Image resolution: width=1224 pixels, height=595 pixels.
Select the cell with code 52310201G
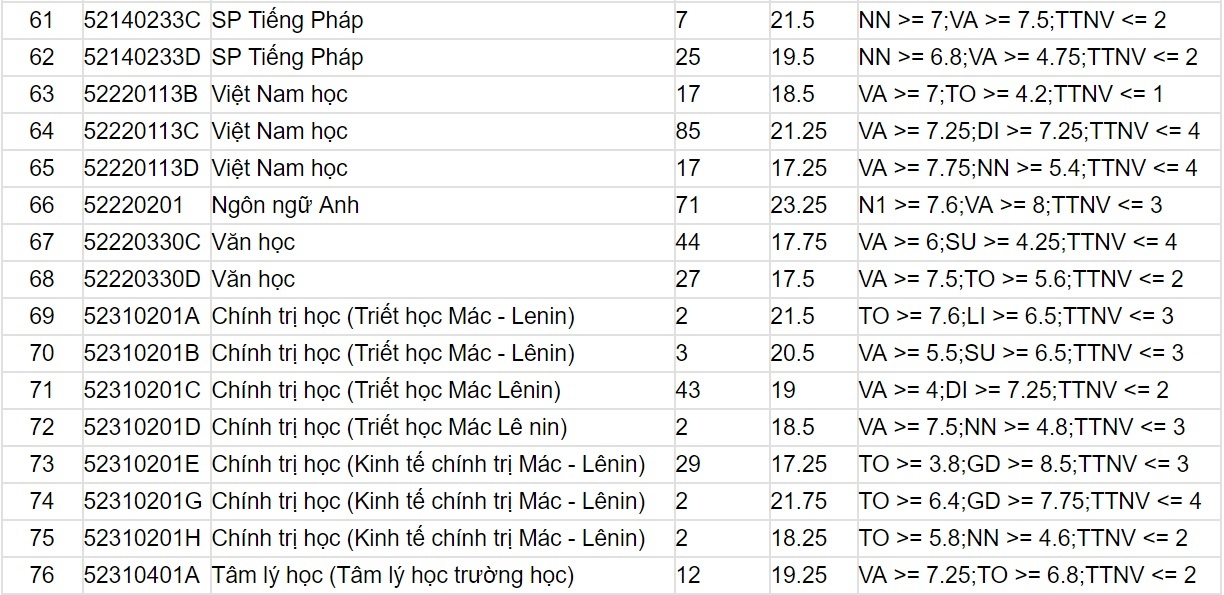pyautogui.click(x=141, y=501)
